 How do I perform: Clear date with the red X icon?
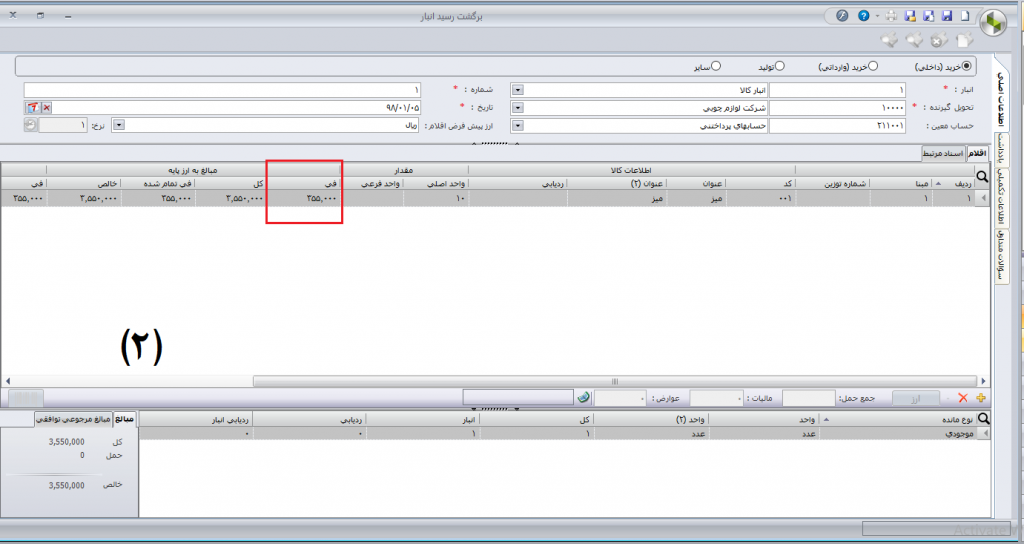tap(47, 108)
